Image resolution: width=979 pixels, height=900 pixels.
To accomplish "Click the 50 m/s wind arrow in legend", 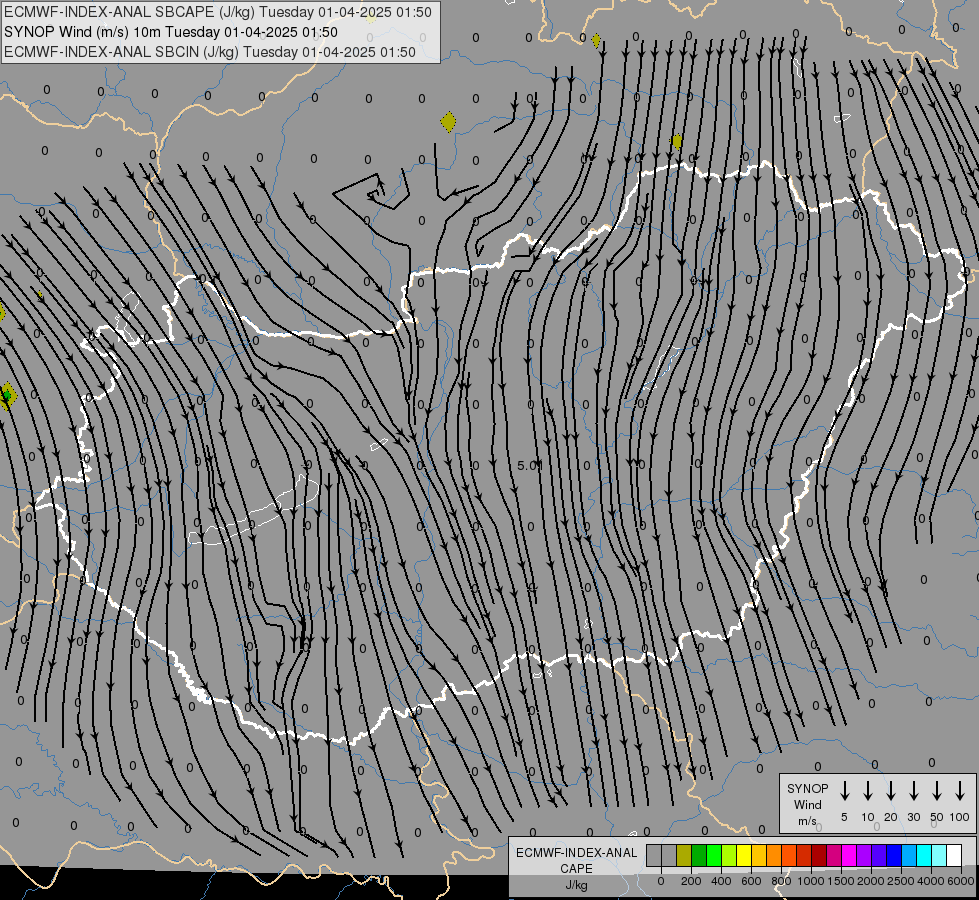I will [937, 791].
